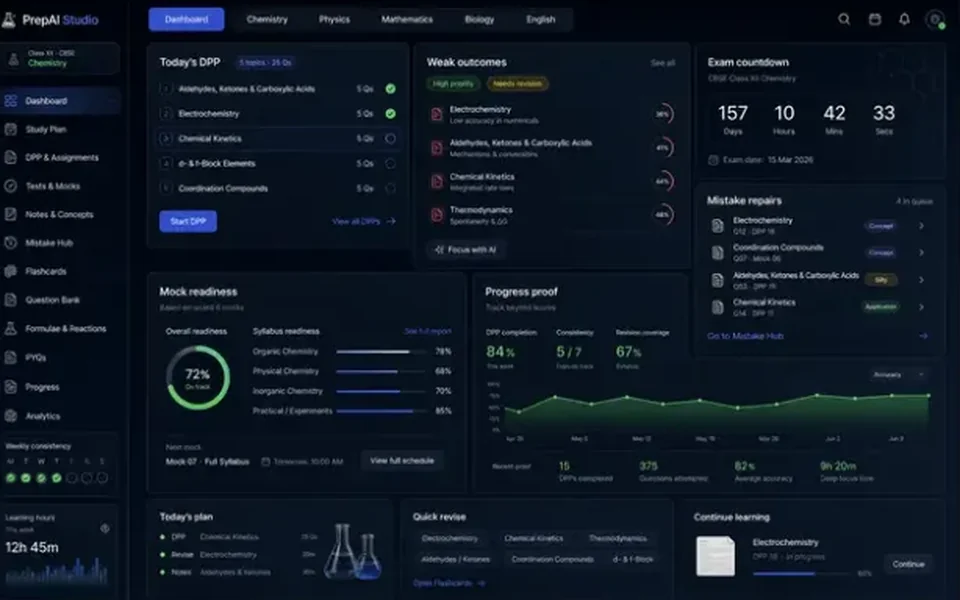Image resolution: width=960 pixels, height=600 pixels.
Task: Click View full schedule button
Action: click(x=402, y=460)
